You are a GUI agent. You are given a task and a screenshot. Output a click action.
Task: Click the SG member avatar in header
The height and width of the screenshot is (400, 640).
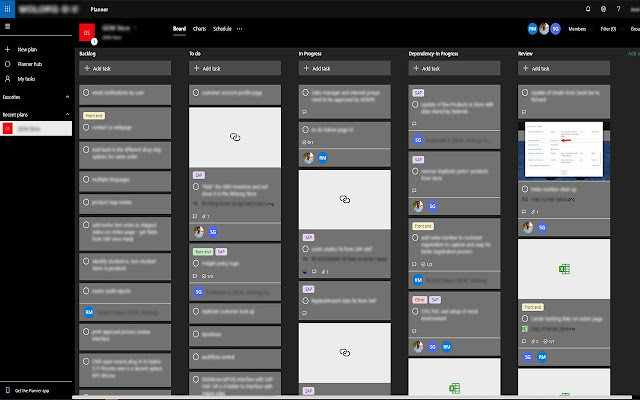pos(555,29)
